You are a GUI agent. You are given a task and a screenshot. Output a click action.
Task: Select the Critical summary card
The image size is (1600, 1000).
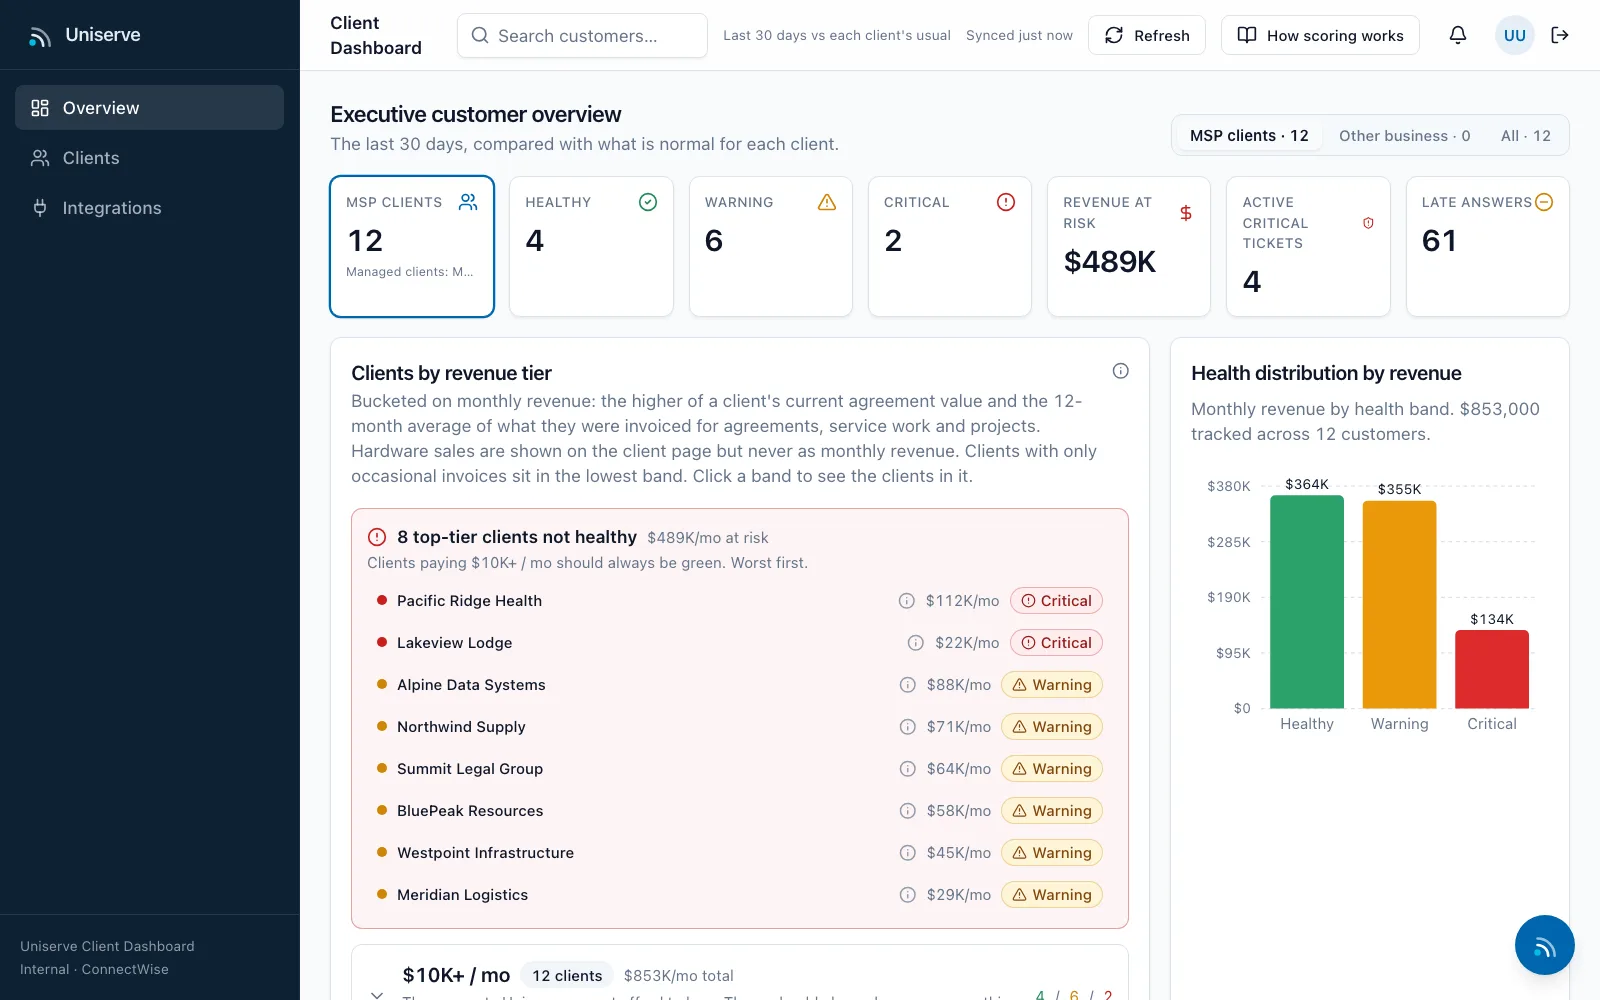950,246
